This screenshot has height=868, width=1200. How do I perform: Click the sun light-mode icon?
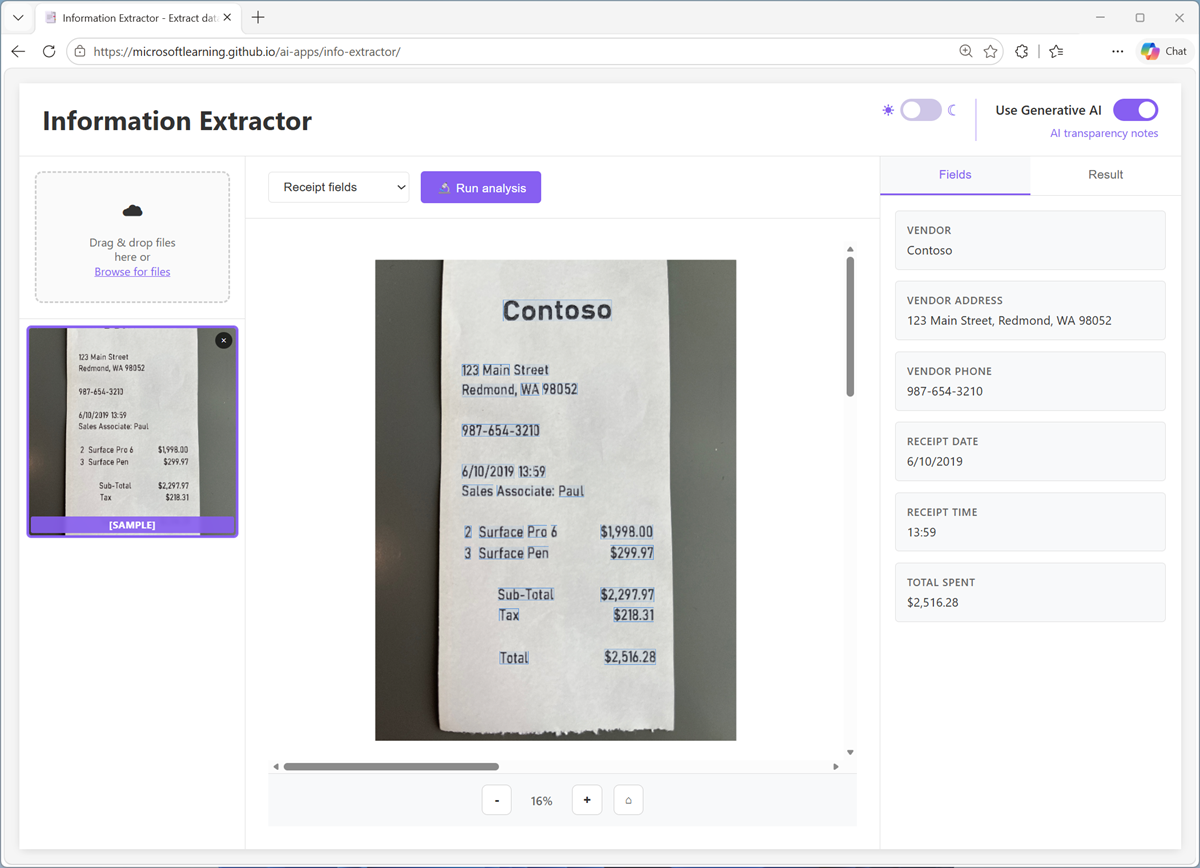[x=888, y=110]
